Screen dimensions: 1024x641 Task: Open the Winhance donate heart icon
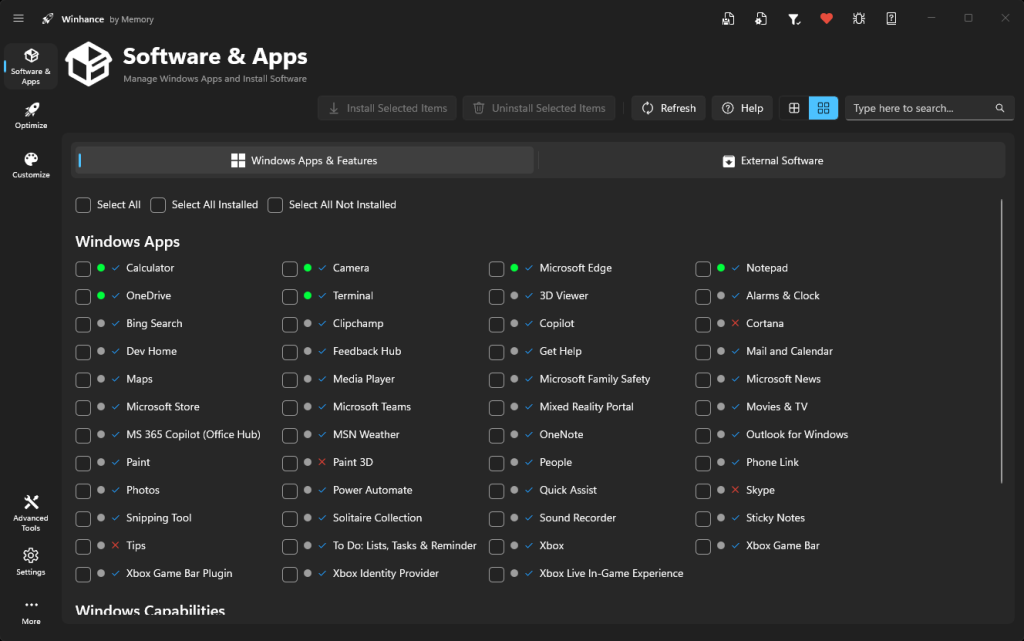click(826, 18)
